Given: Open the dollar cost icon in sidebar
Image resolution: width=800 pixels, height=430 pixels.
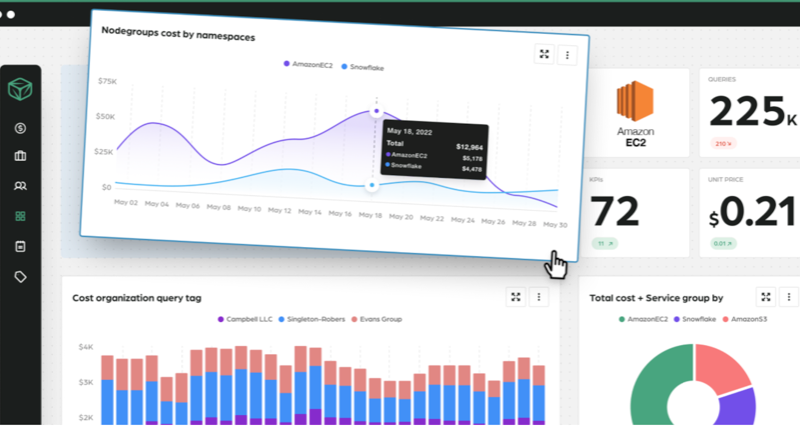Looking at the screenshot, I should (20, 128).
